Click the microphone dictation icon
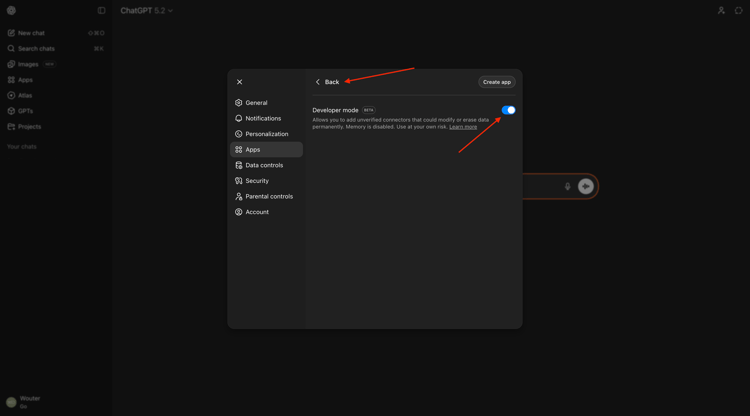The width and height of the screenshot is (750, 416). pyautogui.click(x=567, y=186)
